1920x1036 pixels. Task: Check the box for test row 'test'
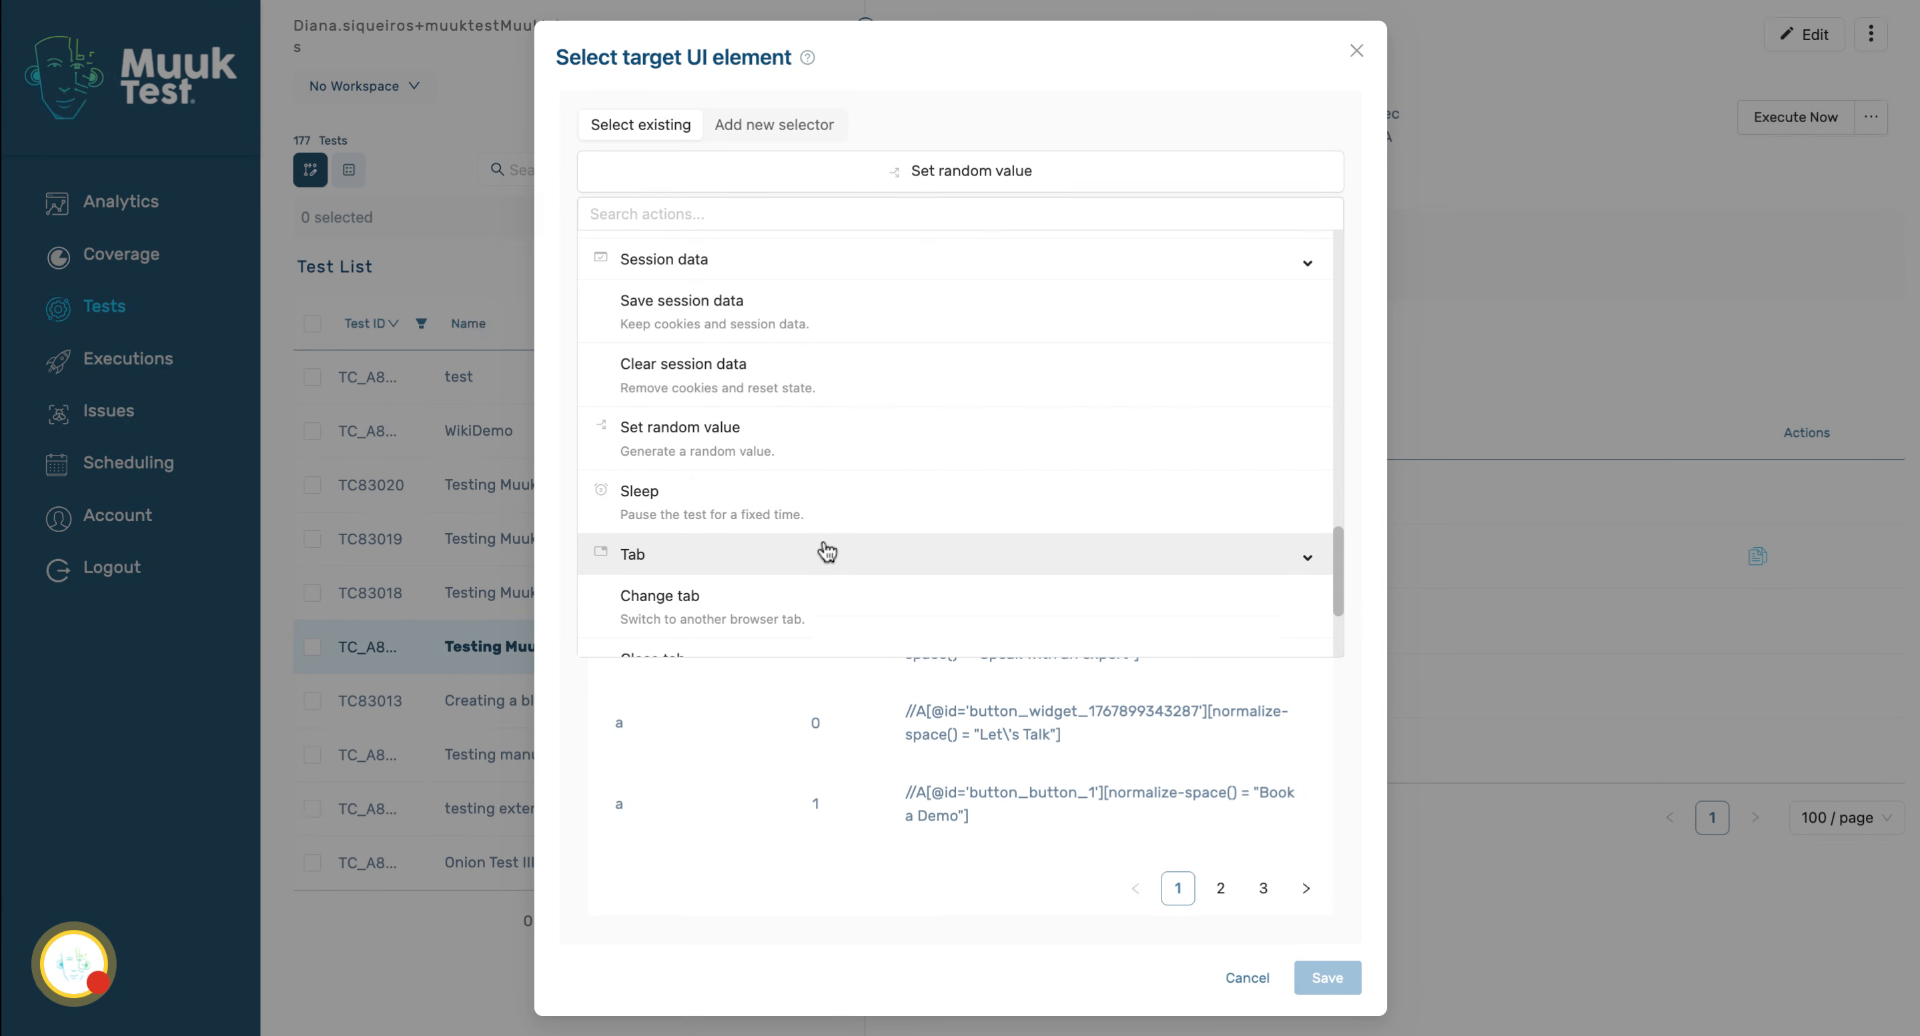(x=312, y=377)
